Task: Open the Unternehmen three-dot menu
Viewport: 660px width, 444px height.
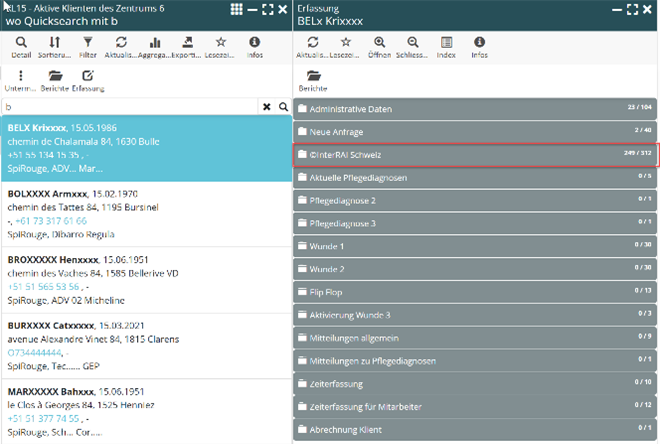Action: tap(21, 76)
